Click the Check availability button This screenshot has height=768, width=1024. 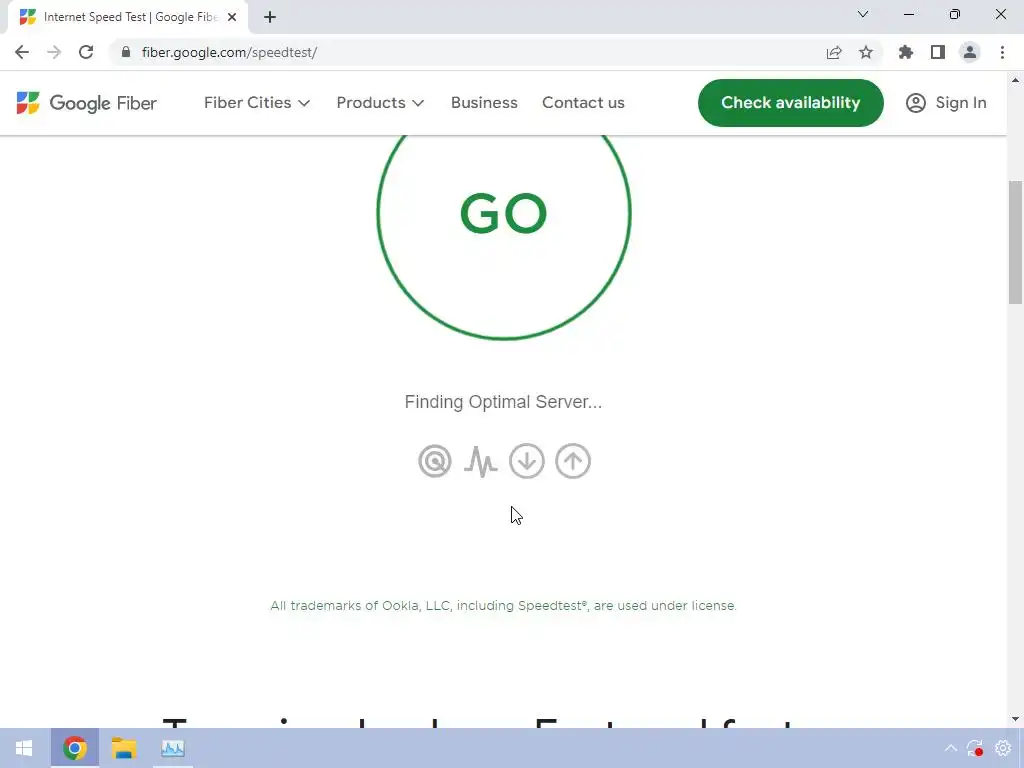click(x=790, y=103)
